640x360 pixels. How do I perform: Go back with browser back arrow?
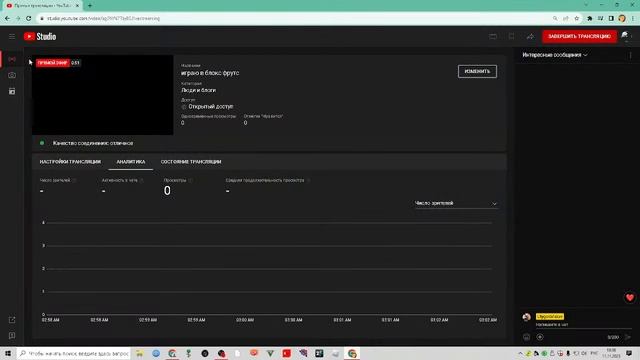click(7, 18)
